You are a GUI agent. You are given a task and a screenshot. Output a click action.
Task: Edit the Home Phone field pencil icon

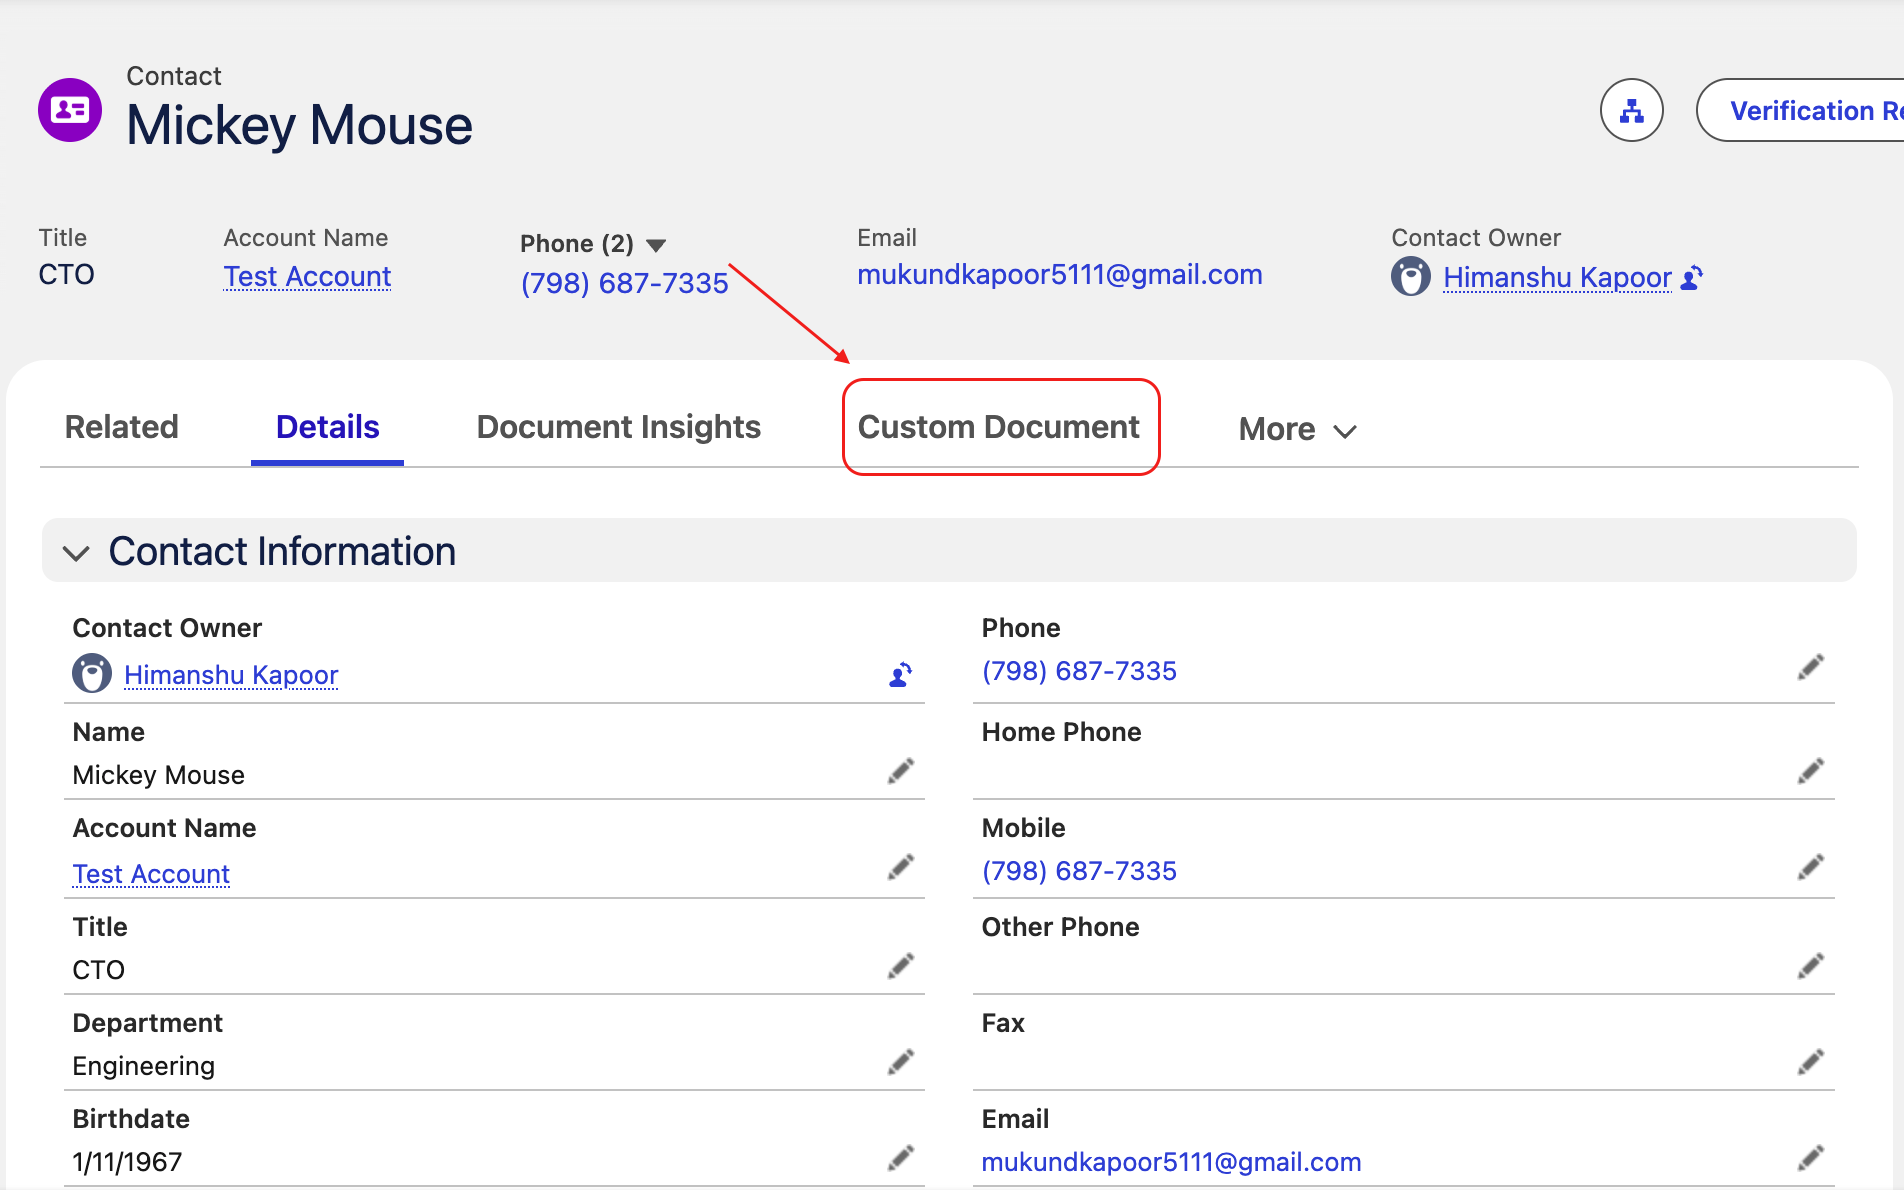click(1811, 771)
